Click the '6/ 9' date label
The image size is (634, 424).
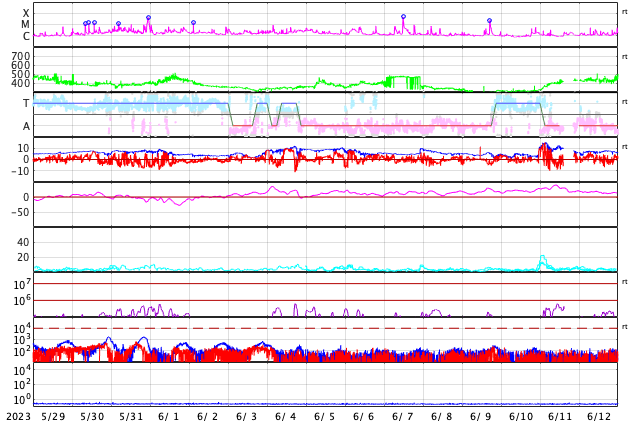point(480,416)
